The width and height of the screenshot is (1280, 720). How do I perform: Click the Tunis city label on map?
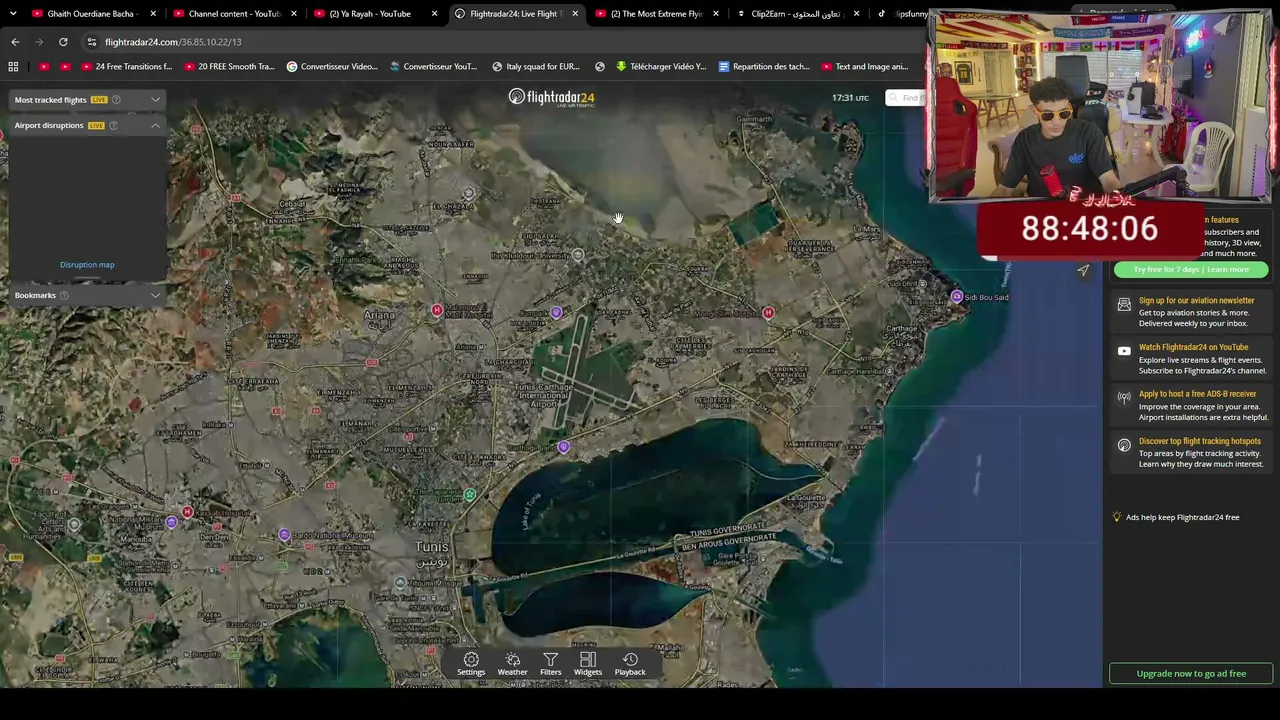click(432, 546)
